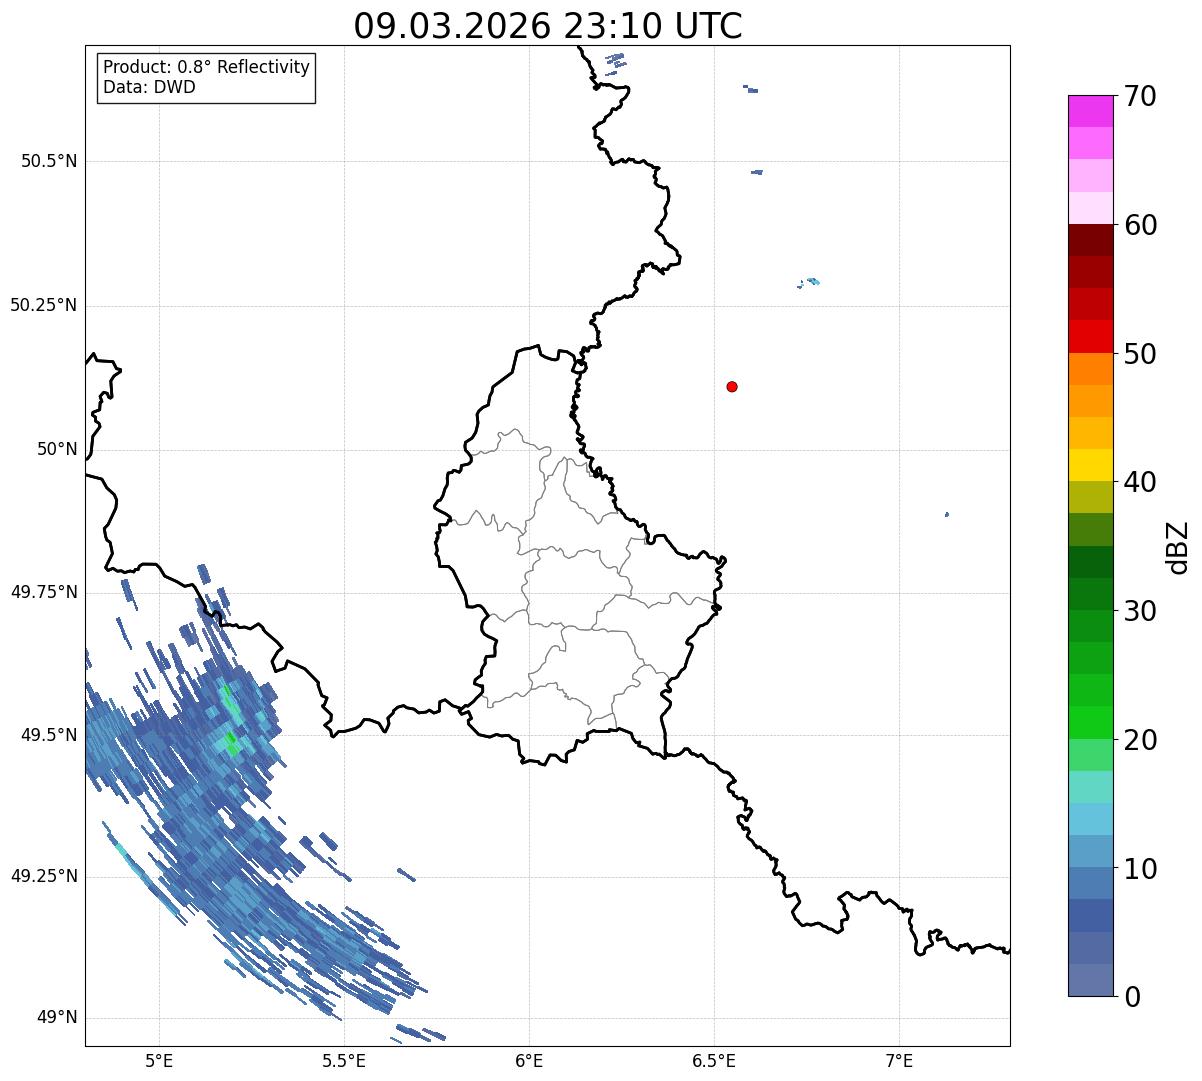
Task: Click the "Product: 0.8° Reflectivity" label
Action: click(206, 67)
